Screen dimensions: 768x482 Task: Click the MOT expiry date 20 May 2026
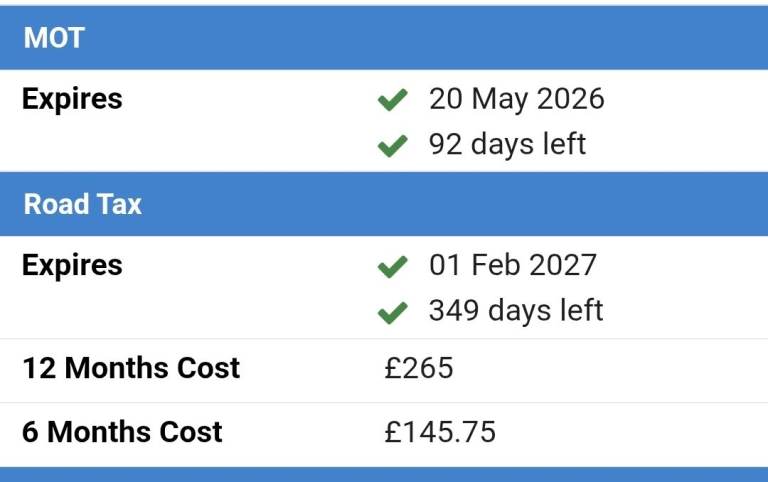[x=516, y=99]
